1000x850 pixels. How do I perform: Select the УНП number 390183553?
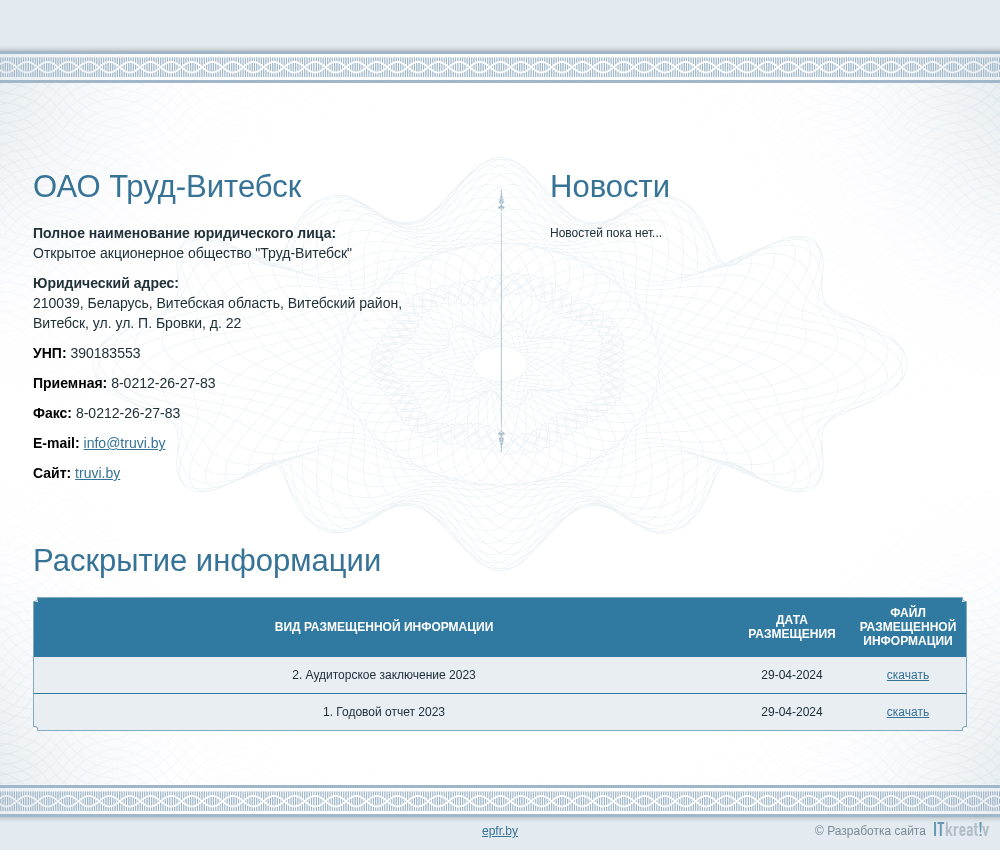[x=105, y=353]
